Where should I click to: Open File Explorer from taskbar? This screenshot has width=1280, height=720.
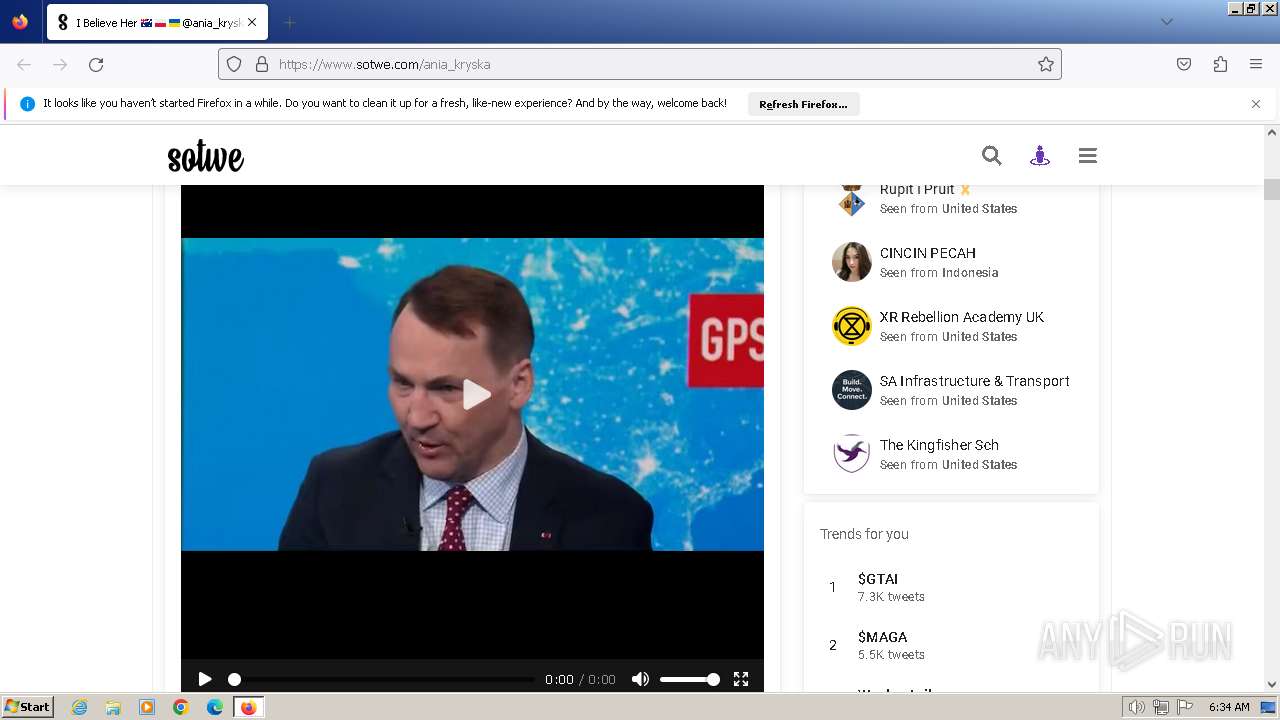coord(113,707)
